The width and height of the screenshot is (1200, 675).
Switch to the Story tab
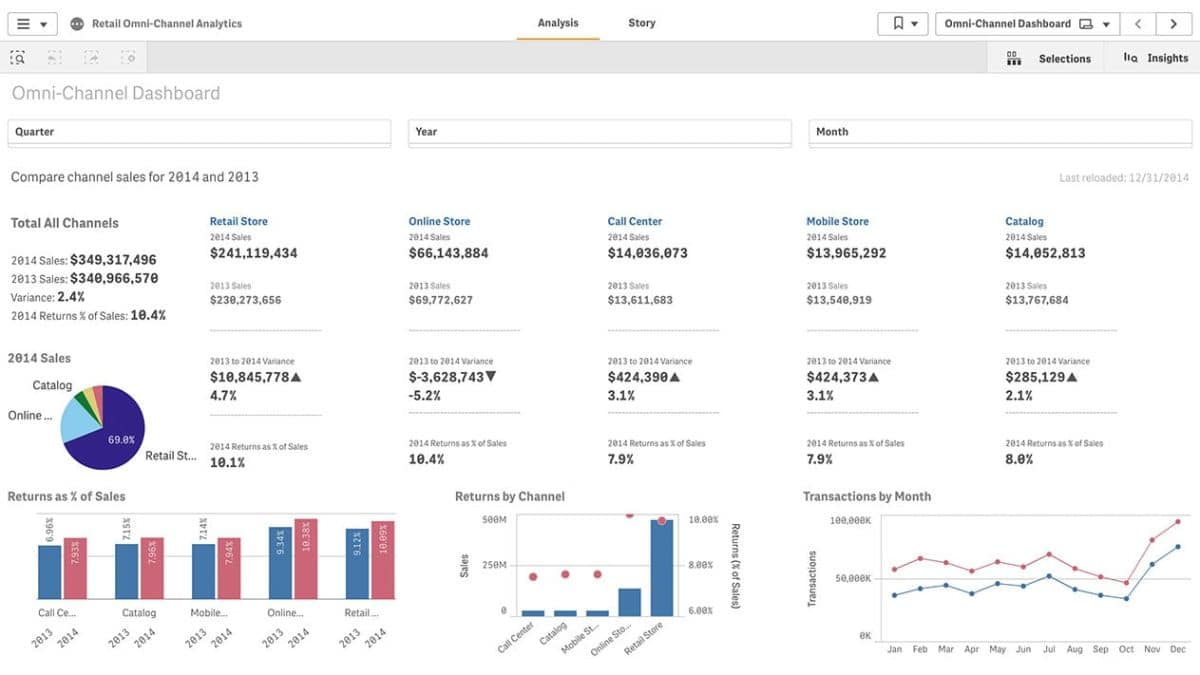[641, 23]
